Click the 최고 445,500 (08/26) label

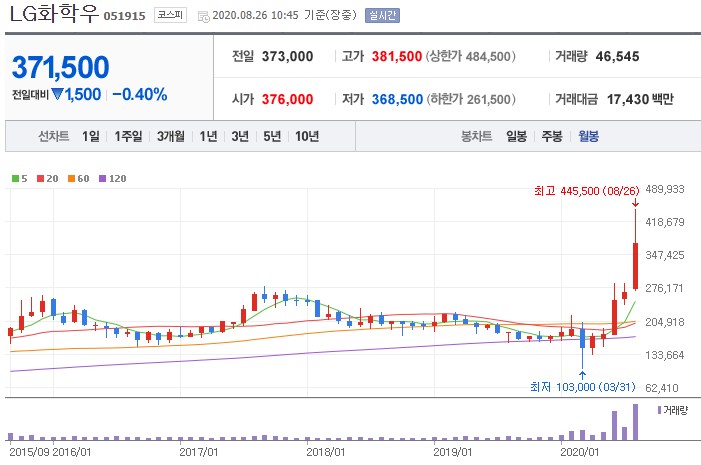(587, 191)
